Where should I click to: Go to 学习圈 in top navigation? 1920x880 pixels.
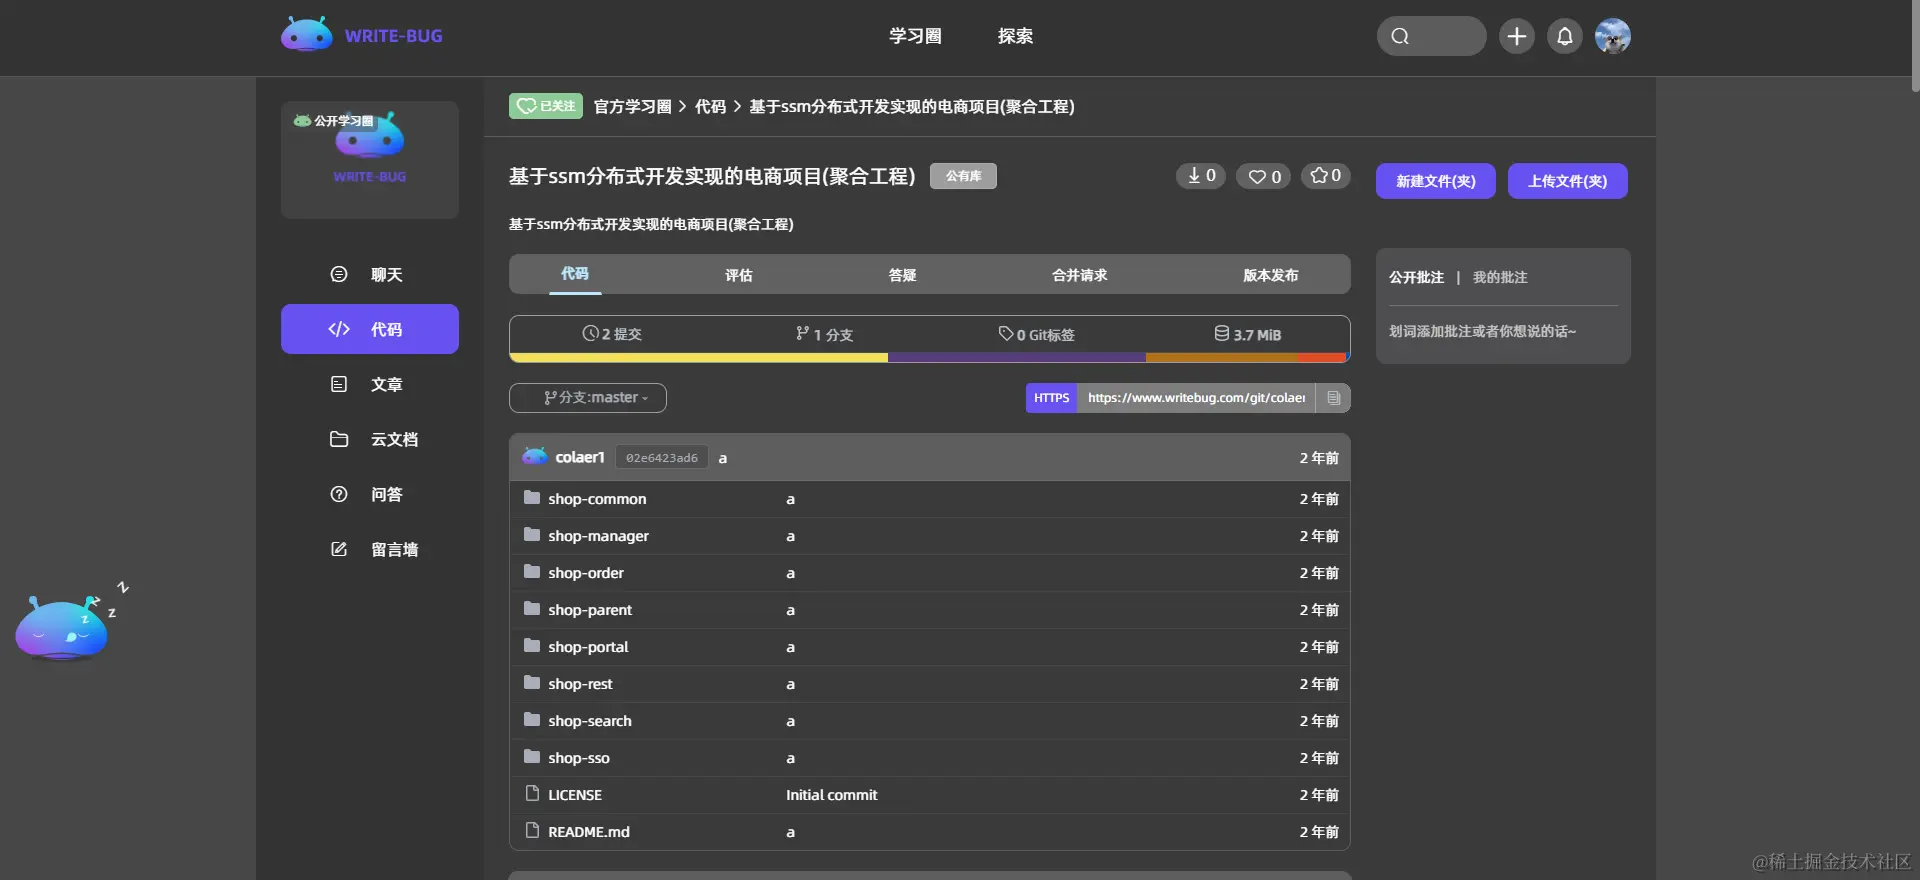click(x=915, y=36)
